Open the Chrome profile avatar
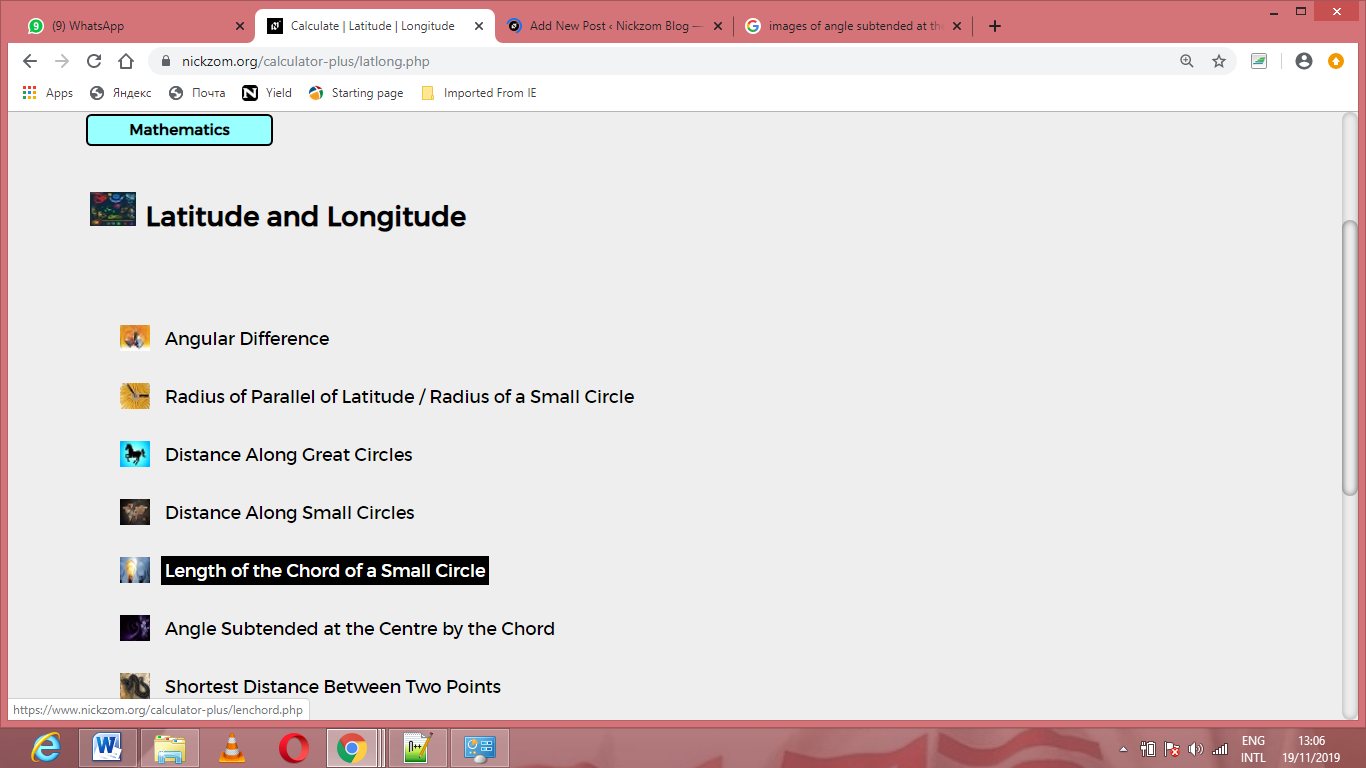Screen dimensions: 1366x768 click(x=1304, y=61)
